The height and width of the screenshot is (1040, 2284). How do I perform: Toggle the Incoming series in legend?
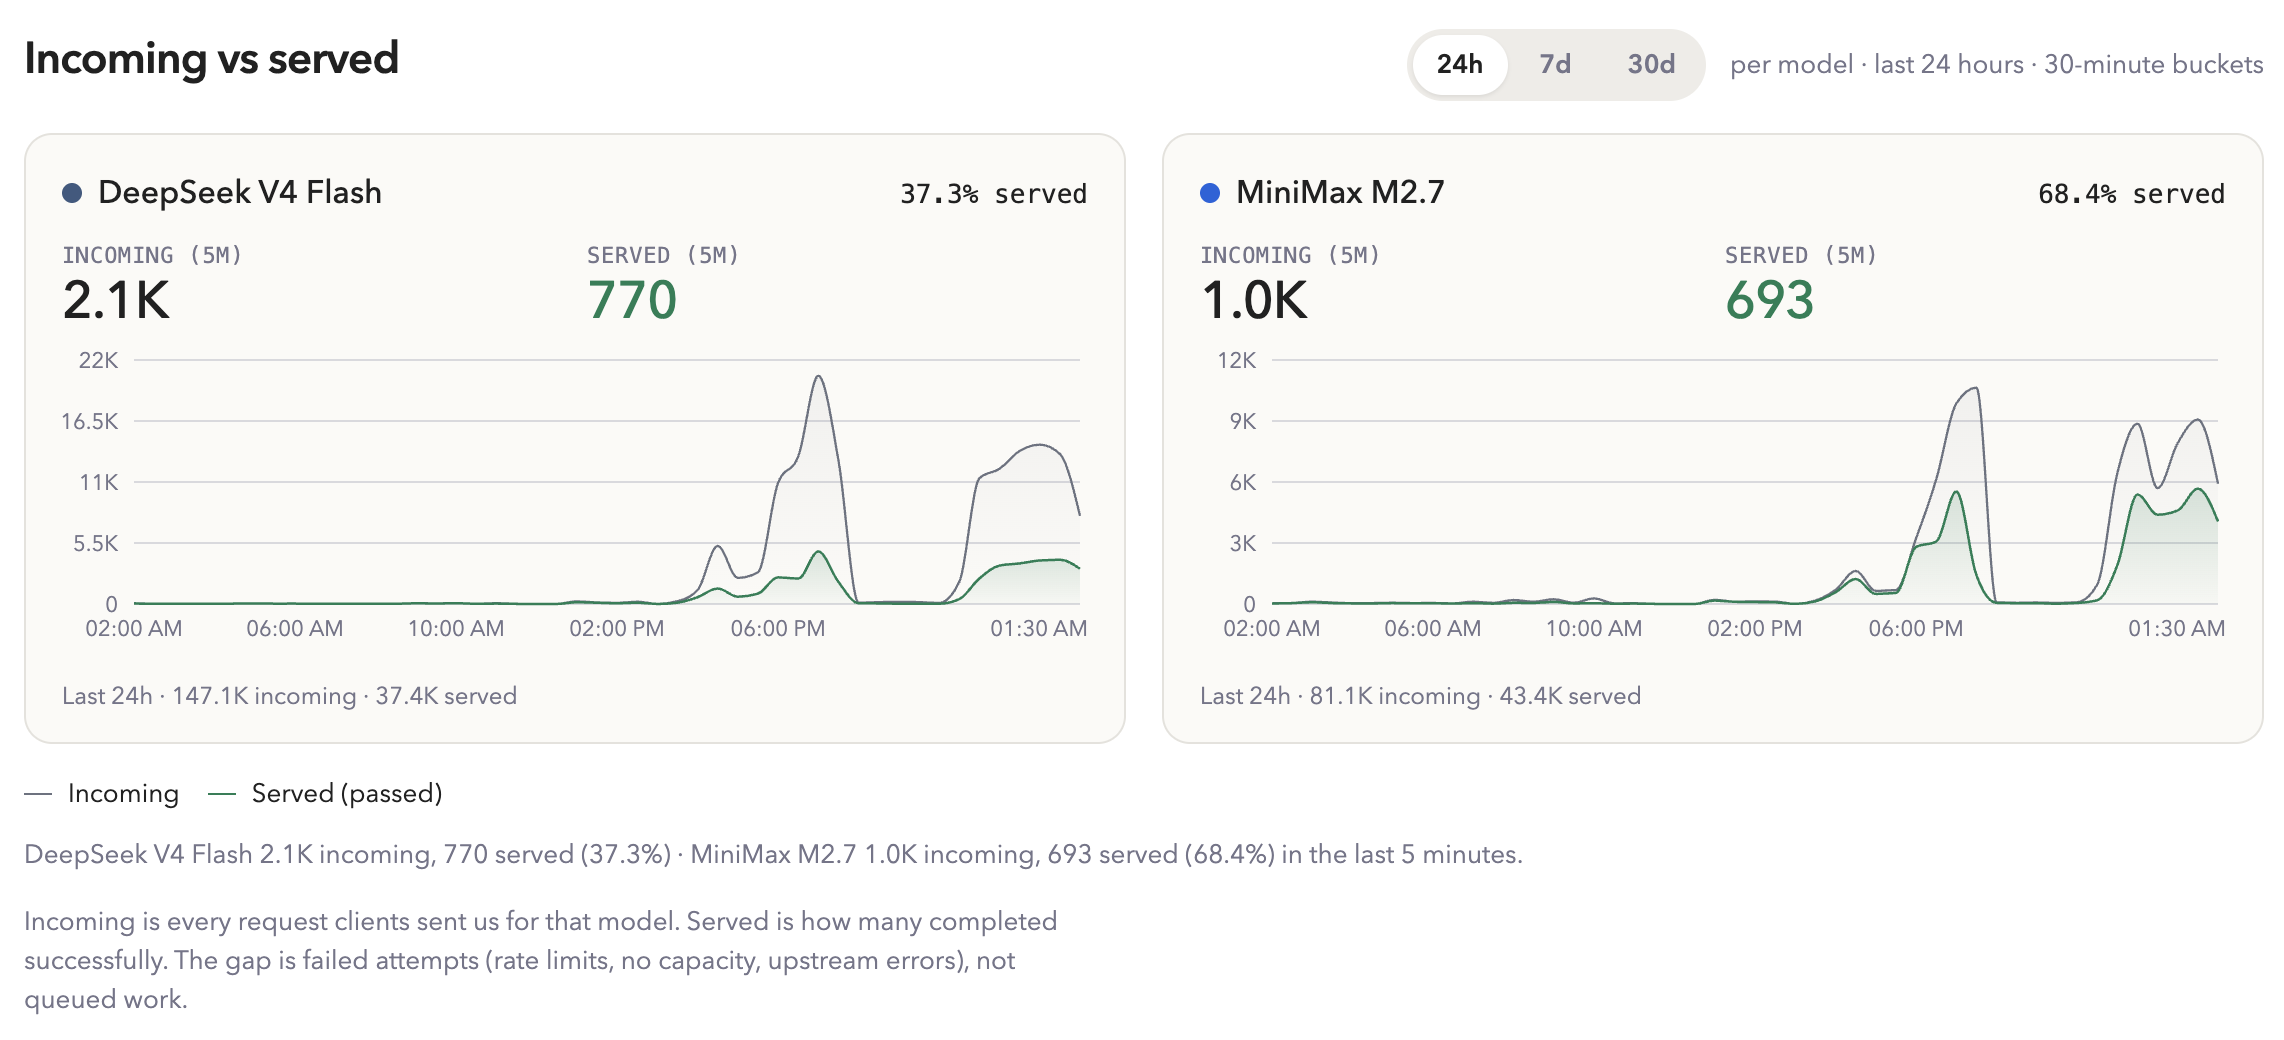[123, 794]
